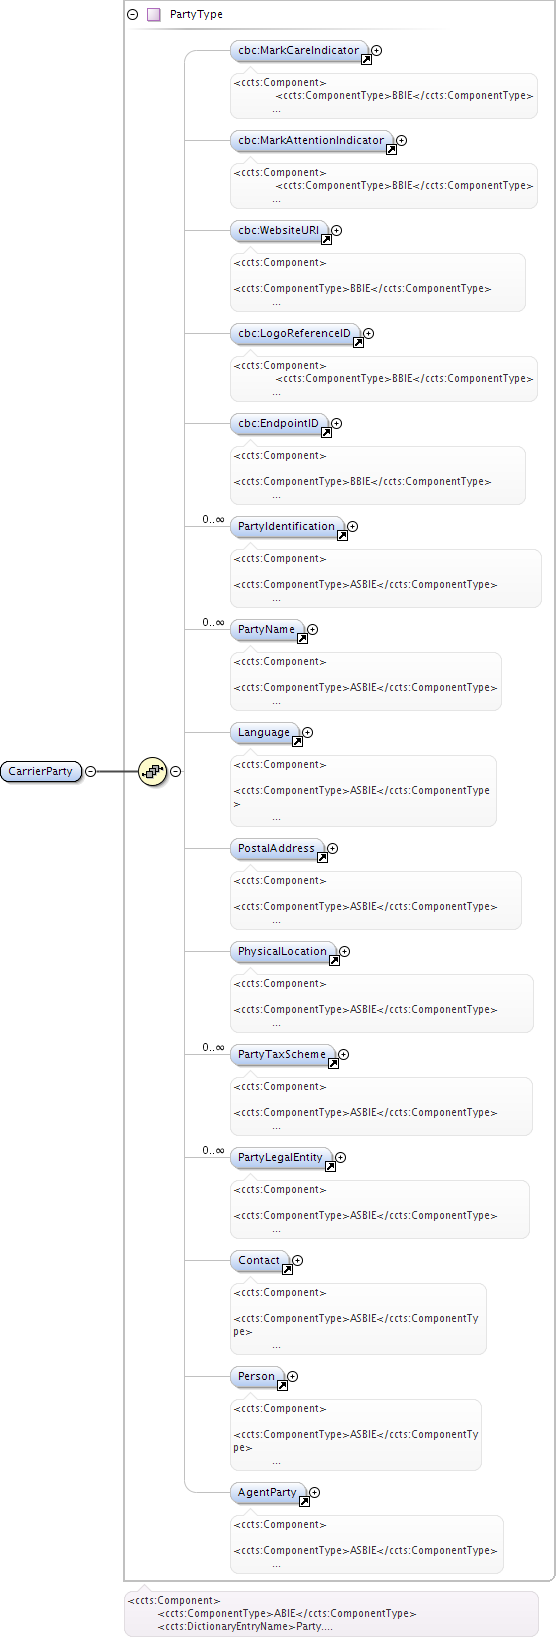Collapse the CarrierParty element node
Image resolution: width=557 pixels, height=1640 pixels.
91,771
